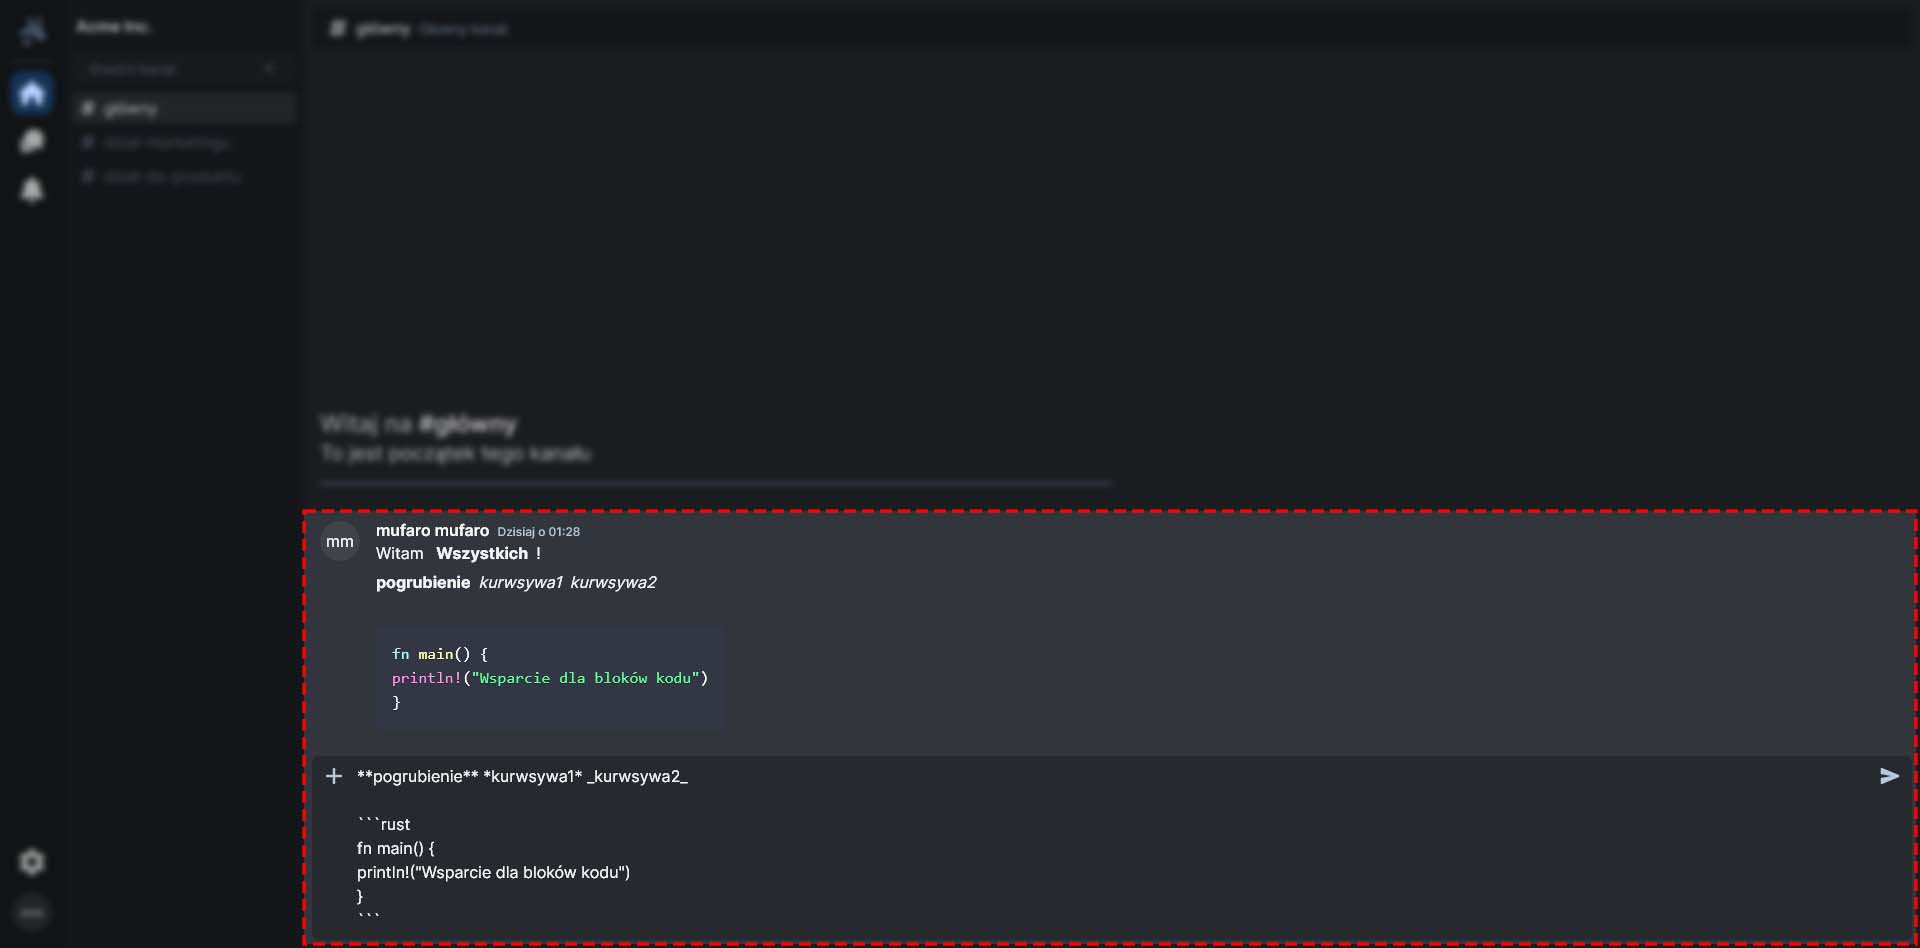Viewport: 1920px width, 948px height.
Task: Click the small icon beside channel search
Action: coord(269,68)
